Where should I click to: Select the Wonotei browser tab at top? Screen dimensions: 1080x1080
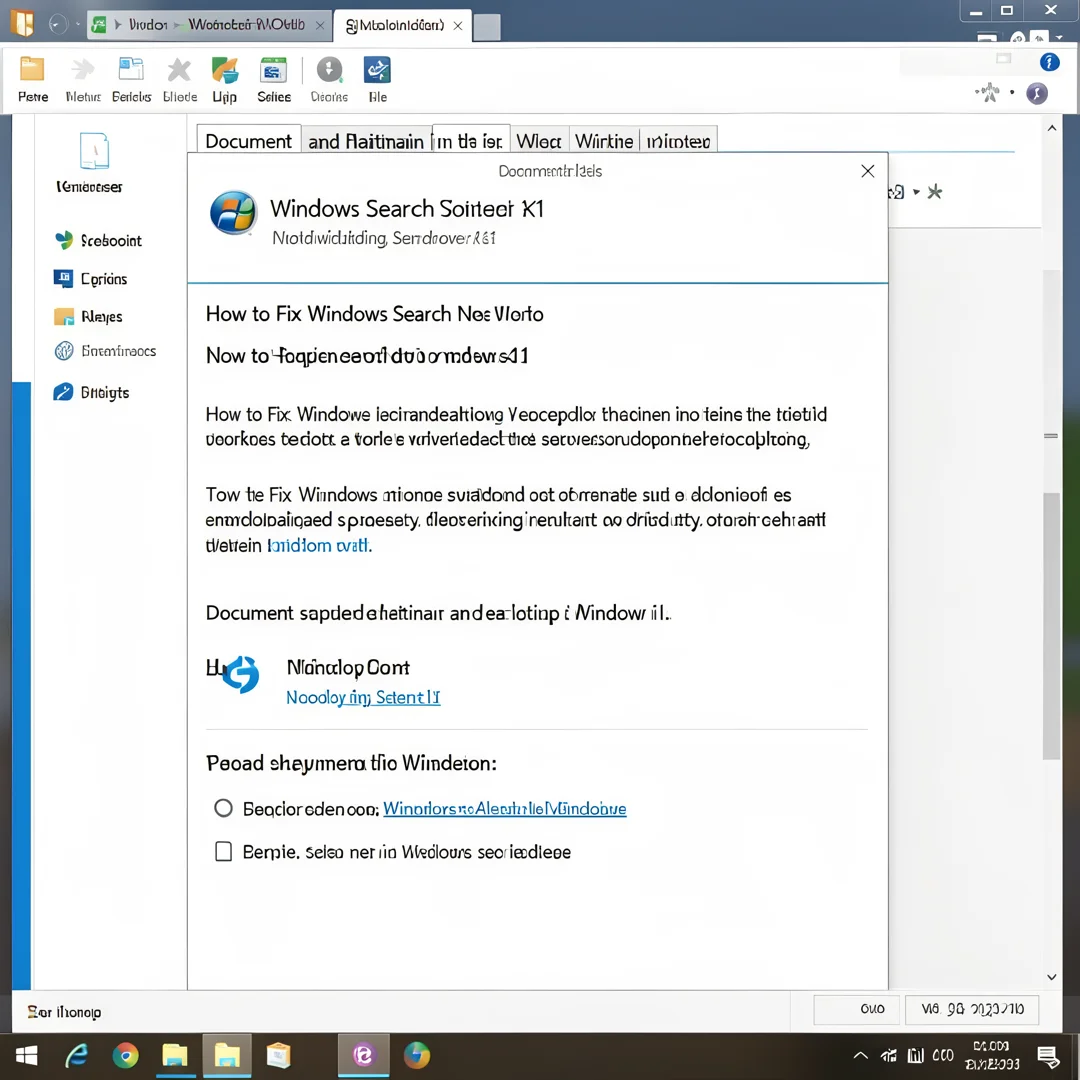(207, 25)
